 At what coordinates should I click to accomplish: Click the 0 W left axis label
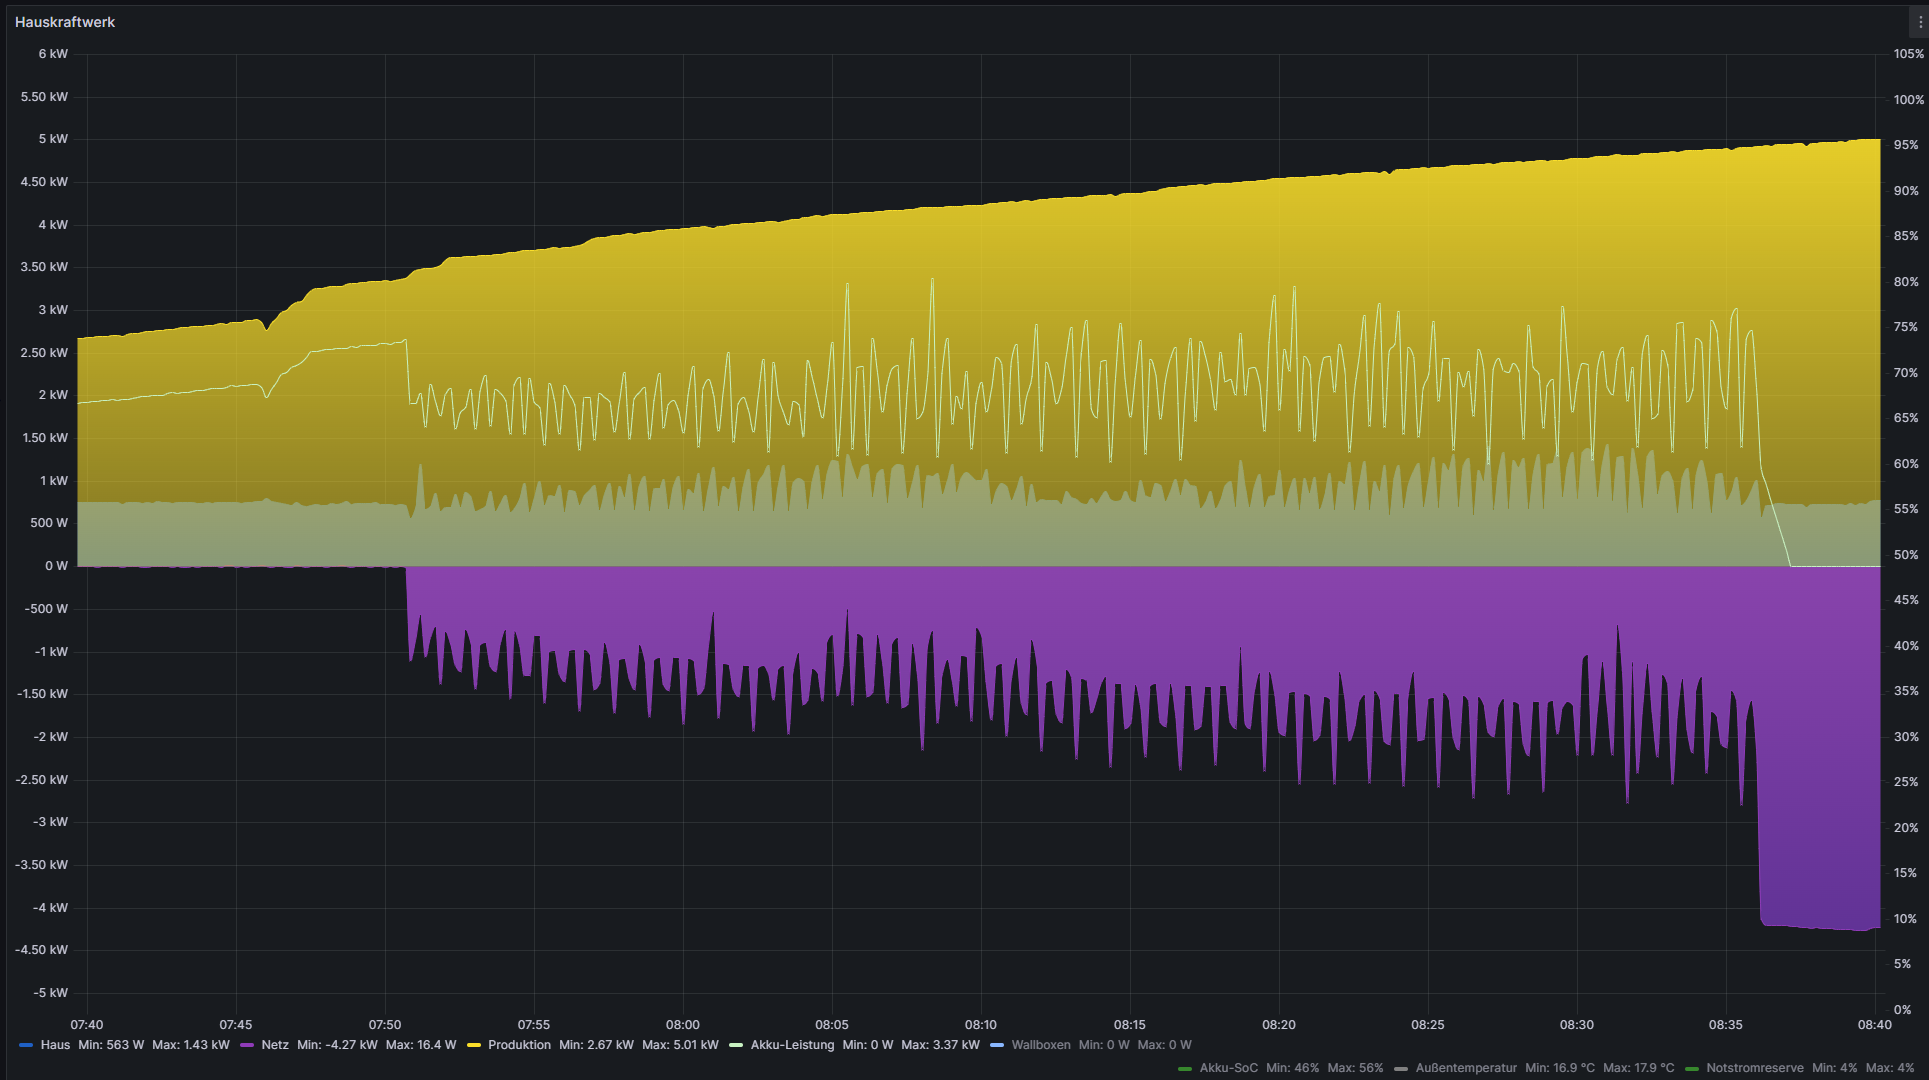point(56,566)
